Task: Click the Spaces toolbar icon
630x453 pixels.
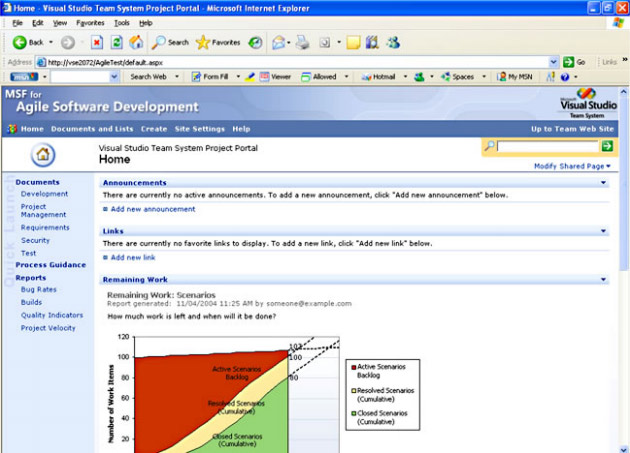Action: (x=446, y=76)
